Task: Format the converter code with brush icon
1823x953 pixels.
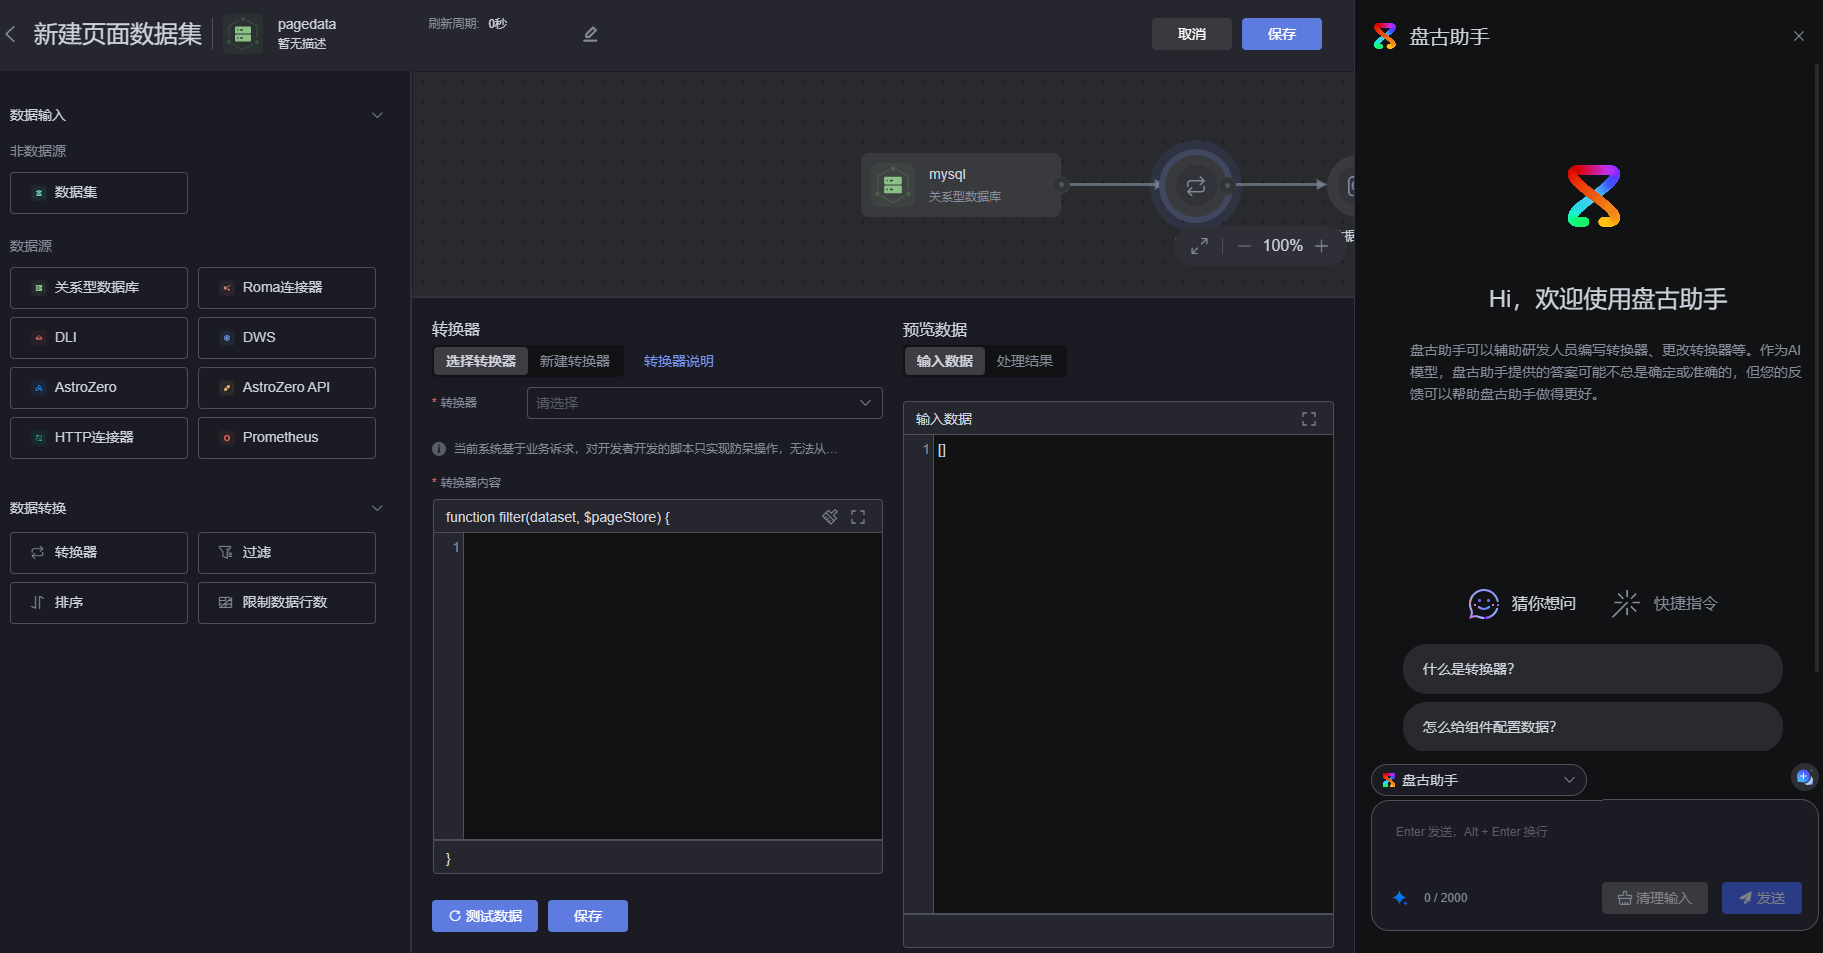Action: 830,517
